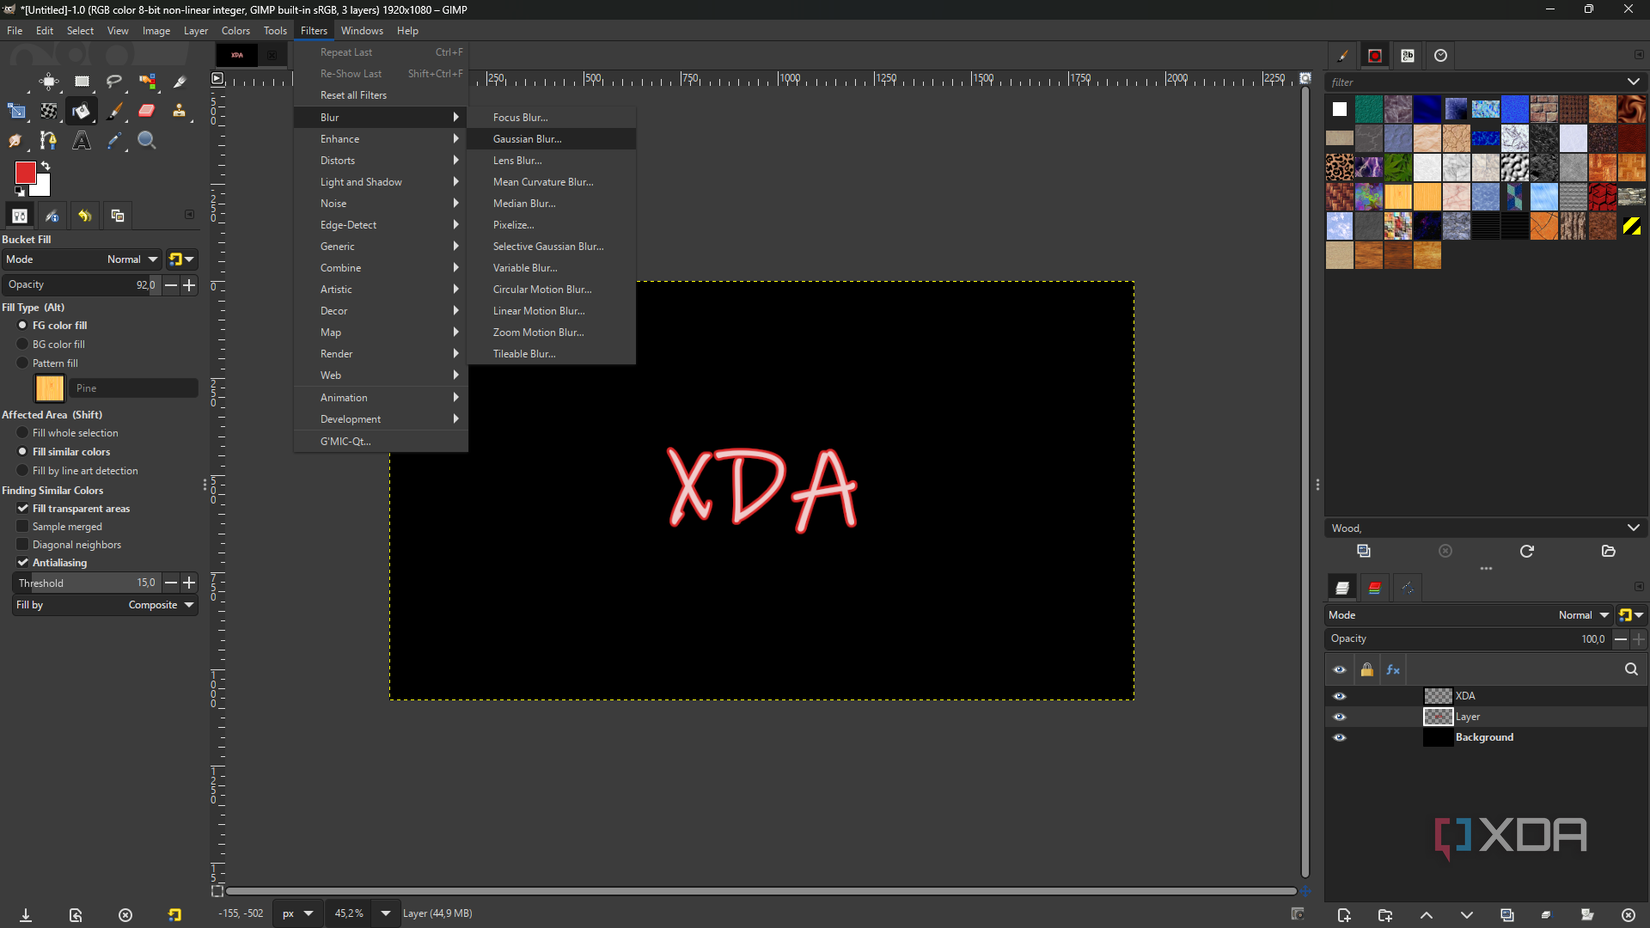The image size is (1650, 928).
Task: Select the Free Select lasso tool
Action: click(x=114, y=81)
